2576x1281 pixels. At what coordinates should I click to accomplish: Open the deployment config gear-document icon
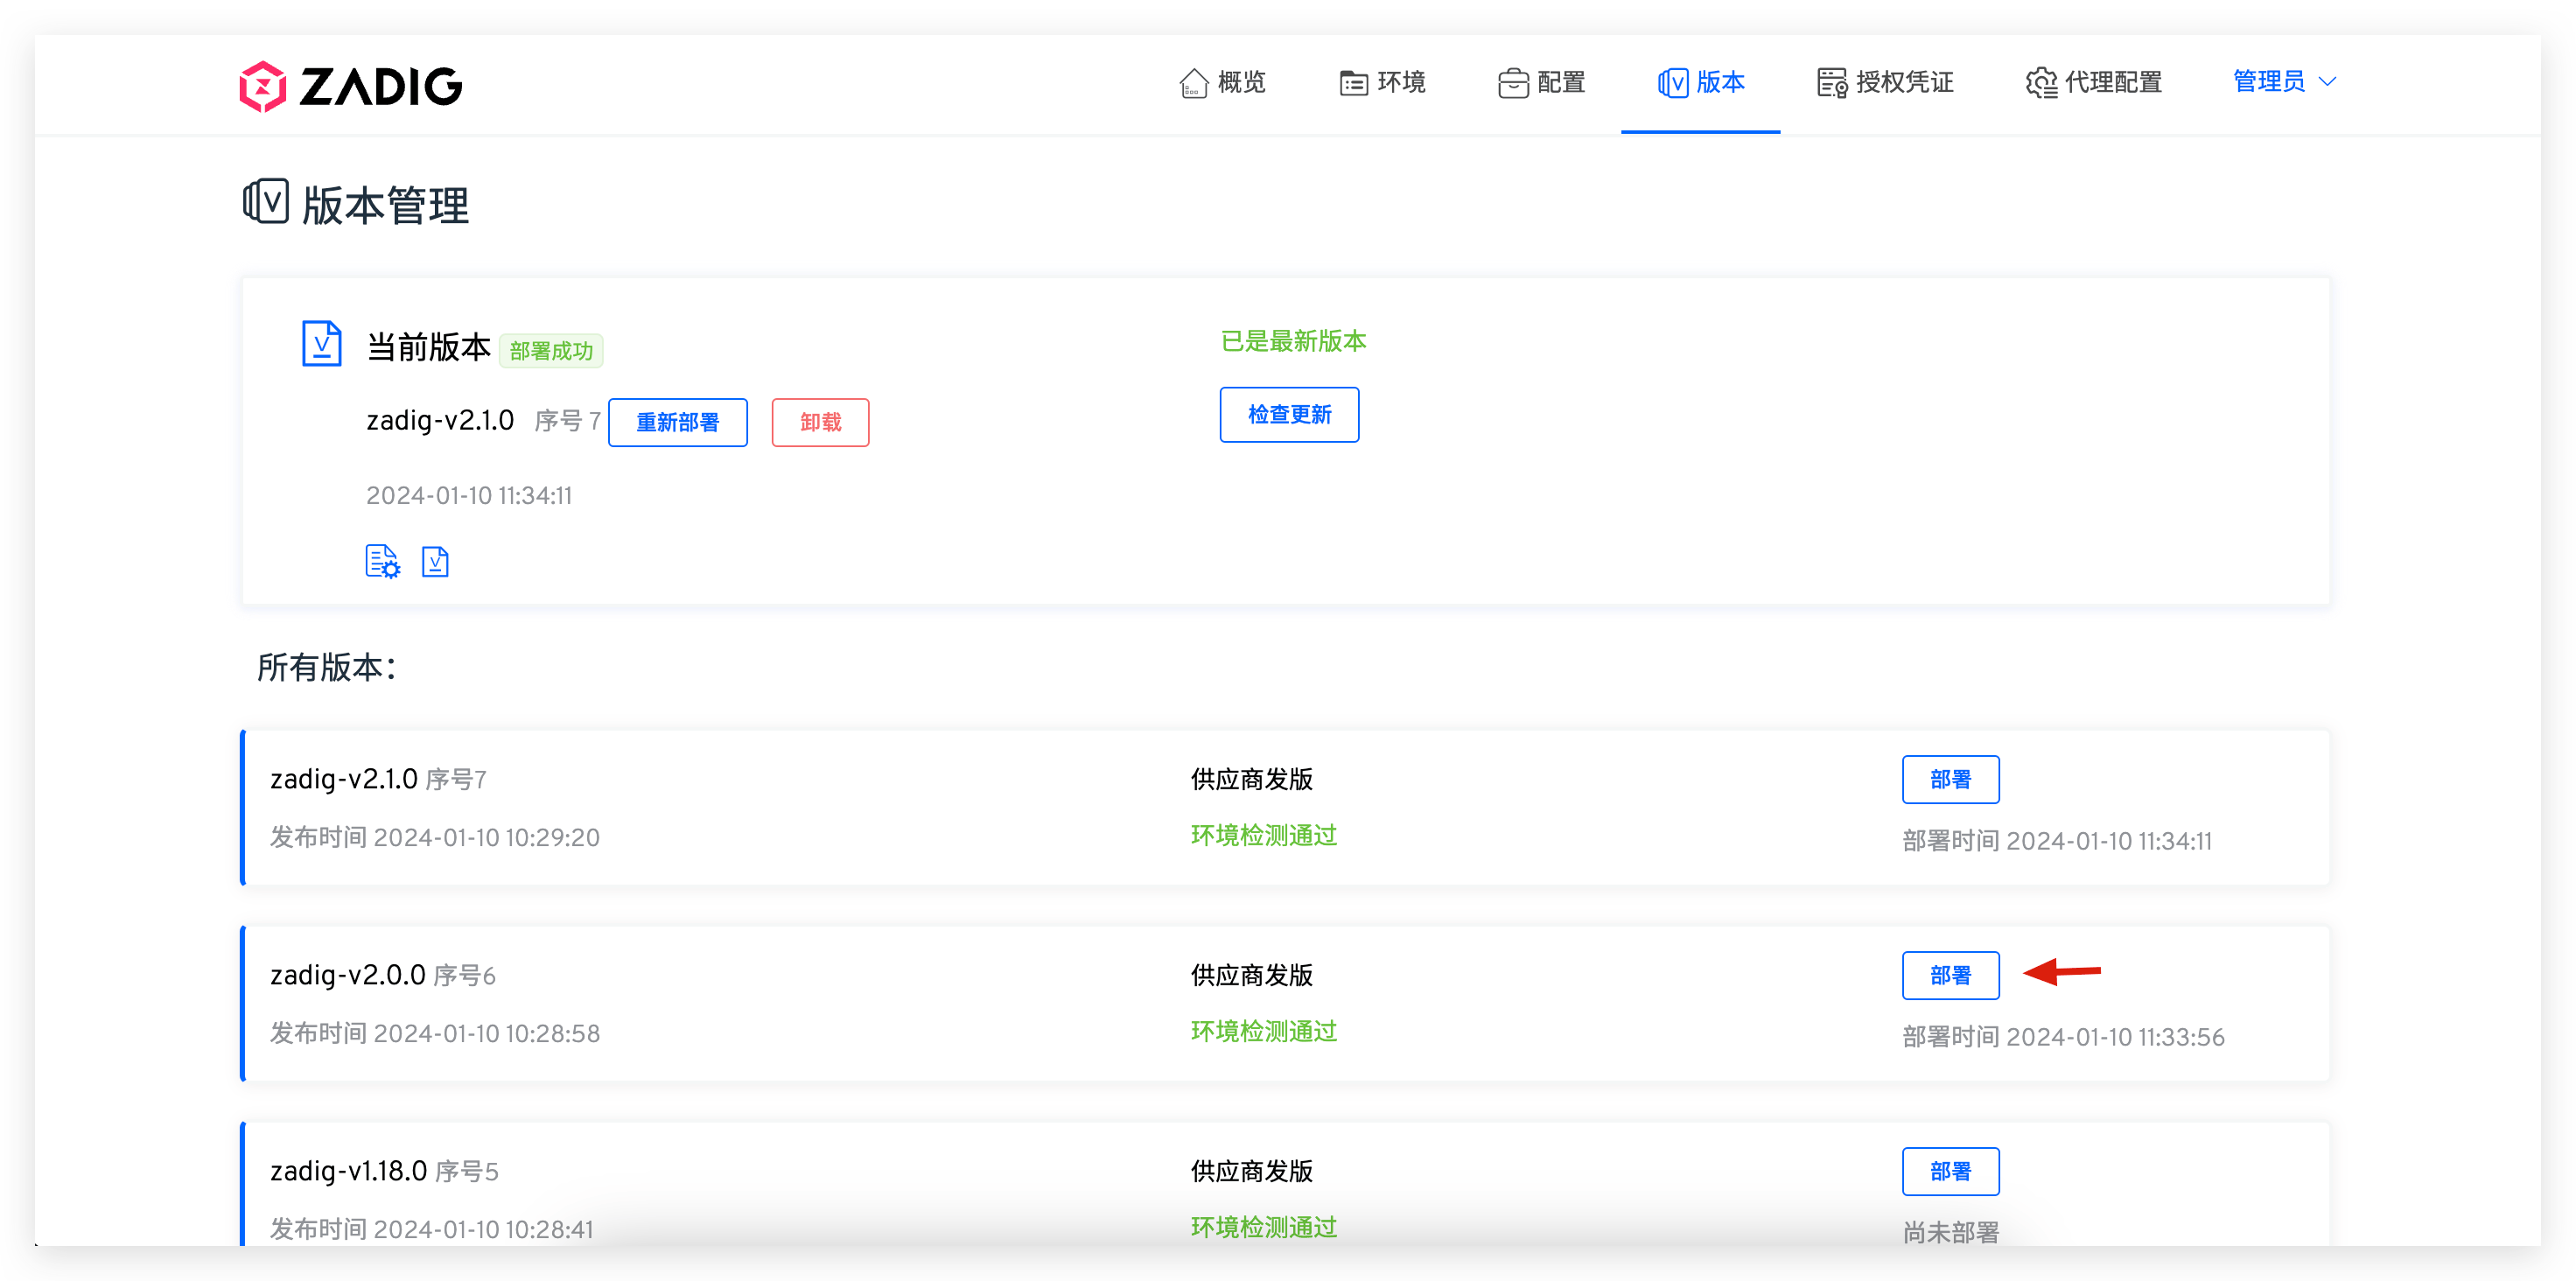click(x=382, y=562)
